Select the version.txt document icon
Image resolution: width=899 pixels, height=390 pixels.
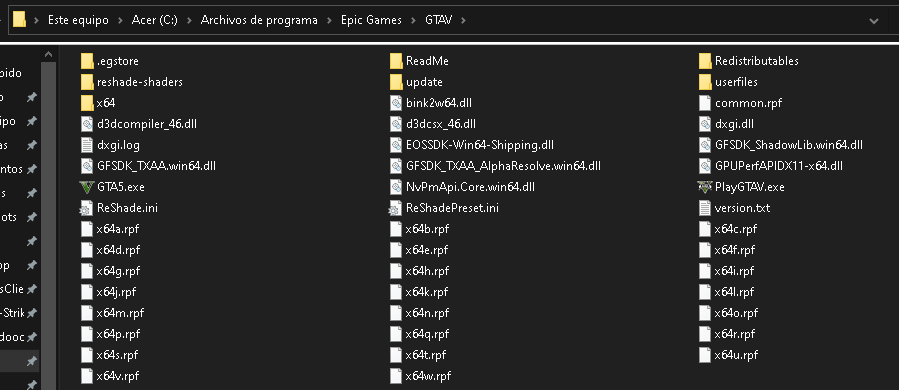click(x=705, y=208)
